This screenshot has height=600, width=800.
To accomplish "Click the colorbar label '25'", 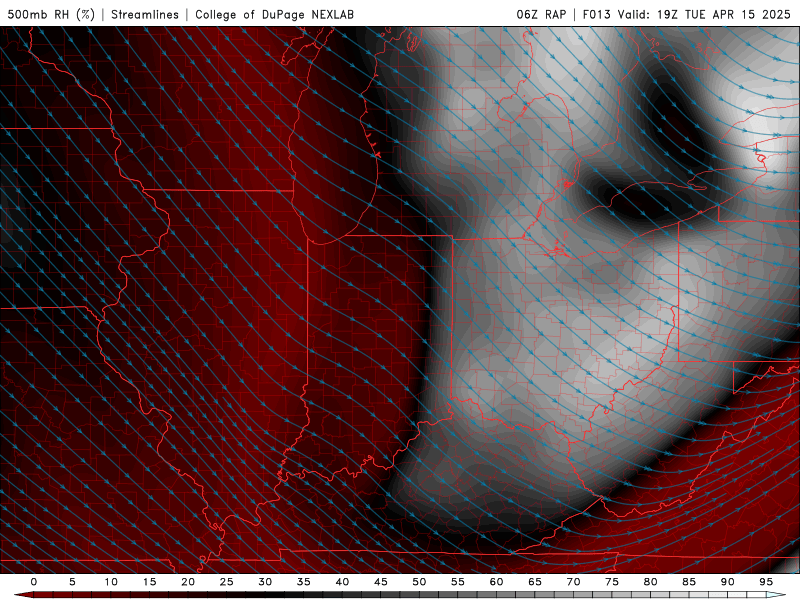I will pyautogui.click(x=227, y=582).
